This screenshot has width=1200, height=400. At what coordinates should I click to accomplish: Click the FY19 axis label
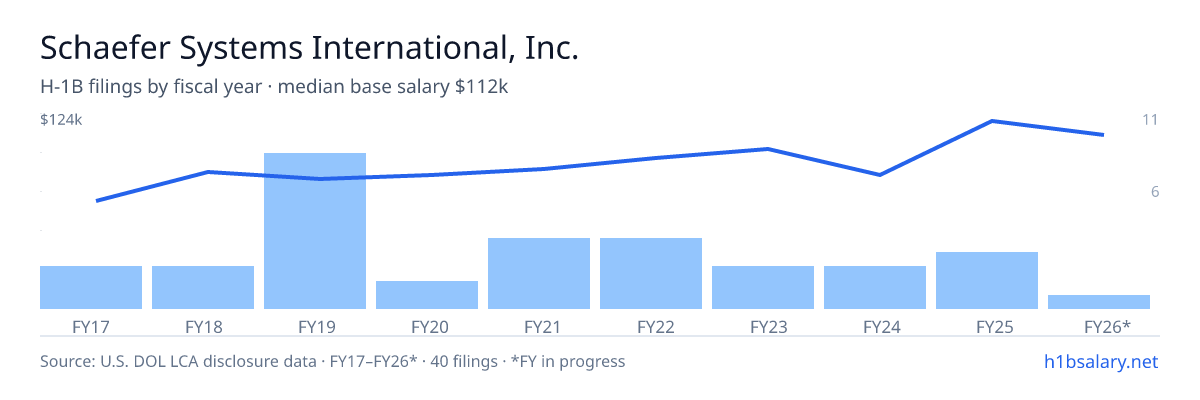(x=315, y=326)
